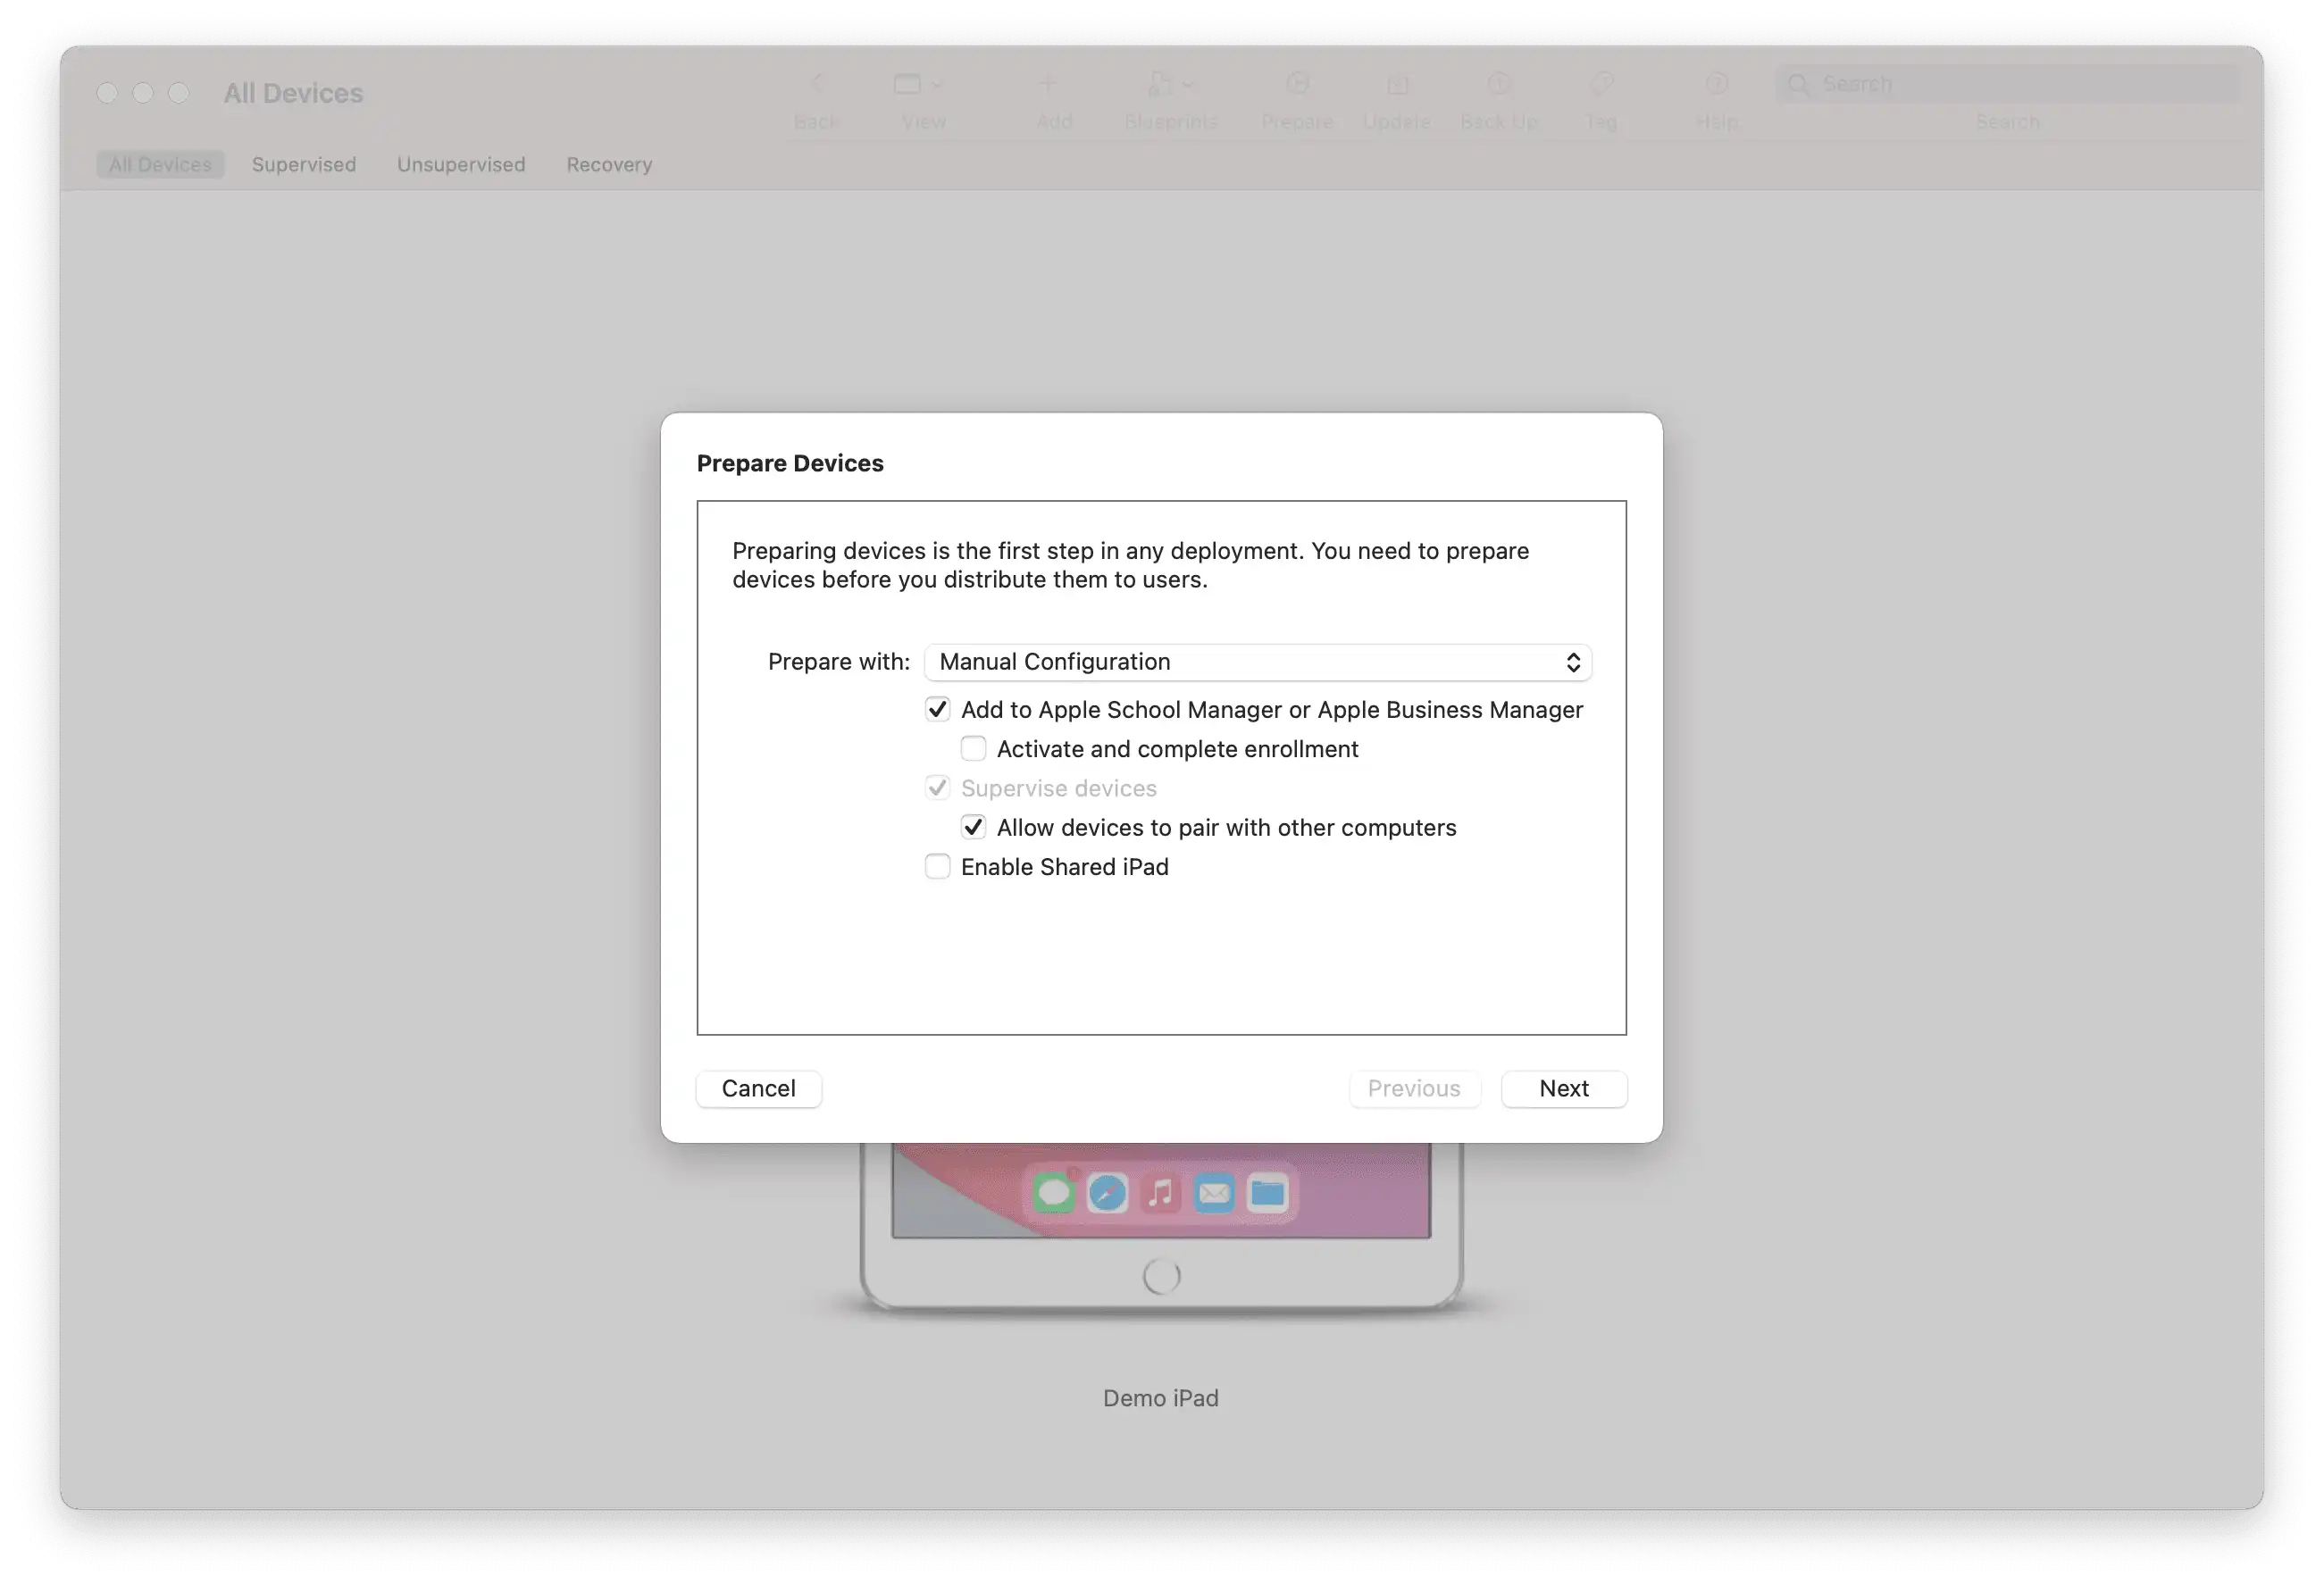
Task: Click Music icon on the iPad dock
Action: point(1160,1192)
